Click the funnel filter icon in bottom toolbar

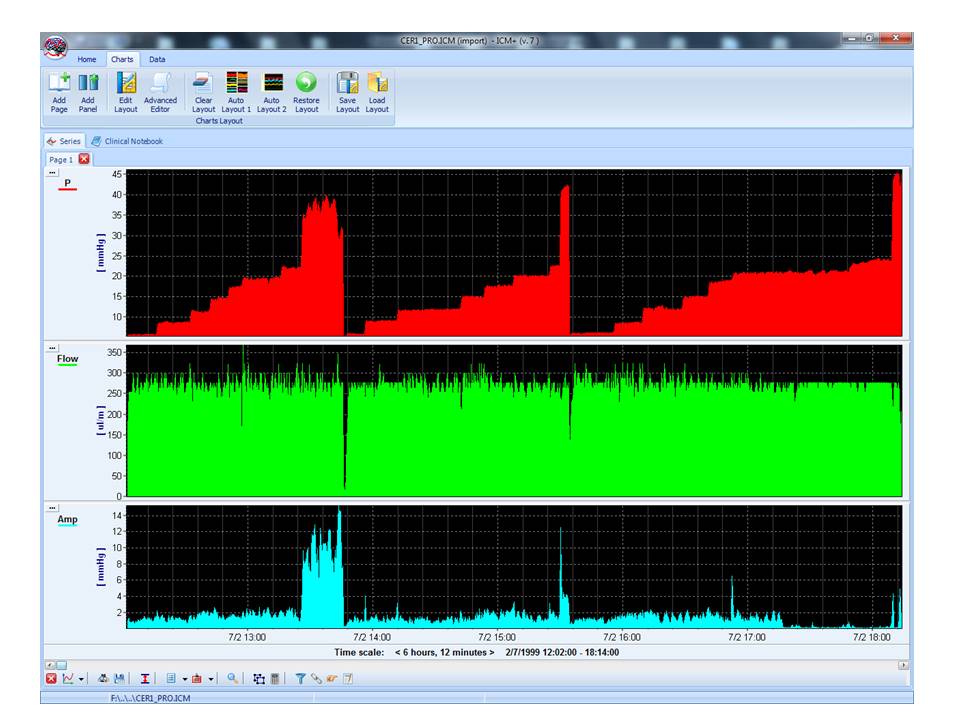[x=300, y=679]
